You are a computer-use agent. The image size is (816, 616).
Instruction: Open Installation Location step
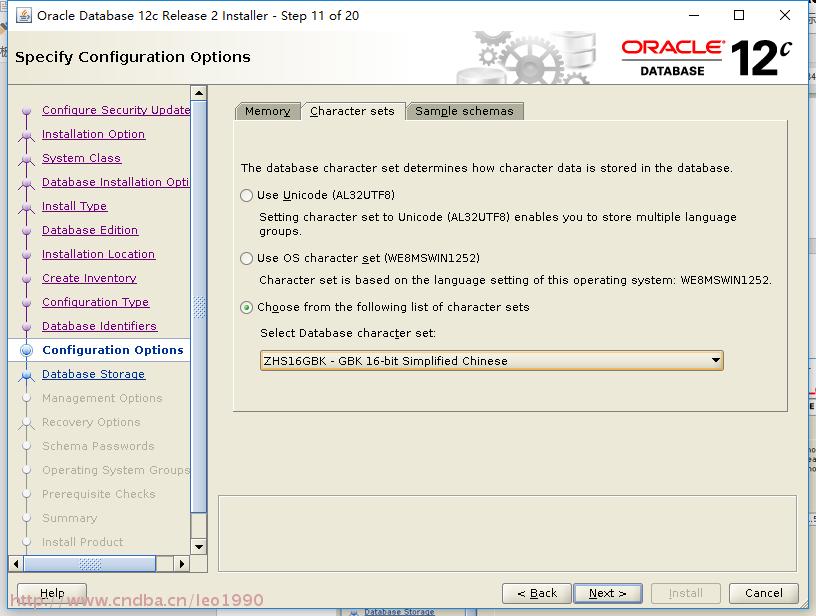(x=98, y=254)
